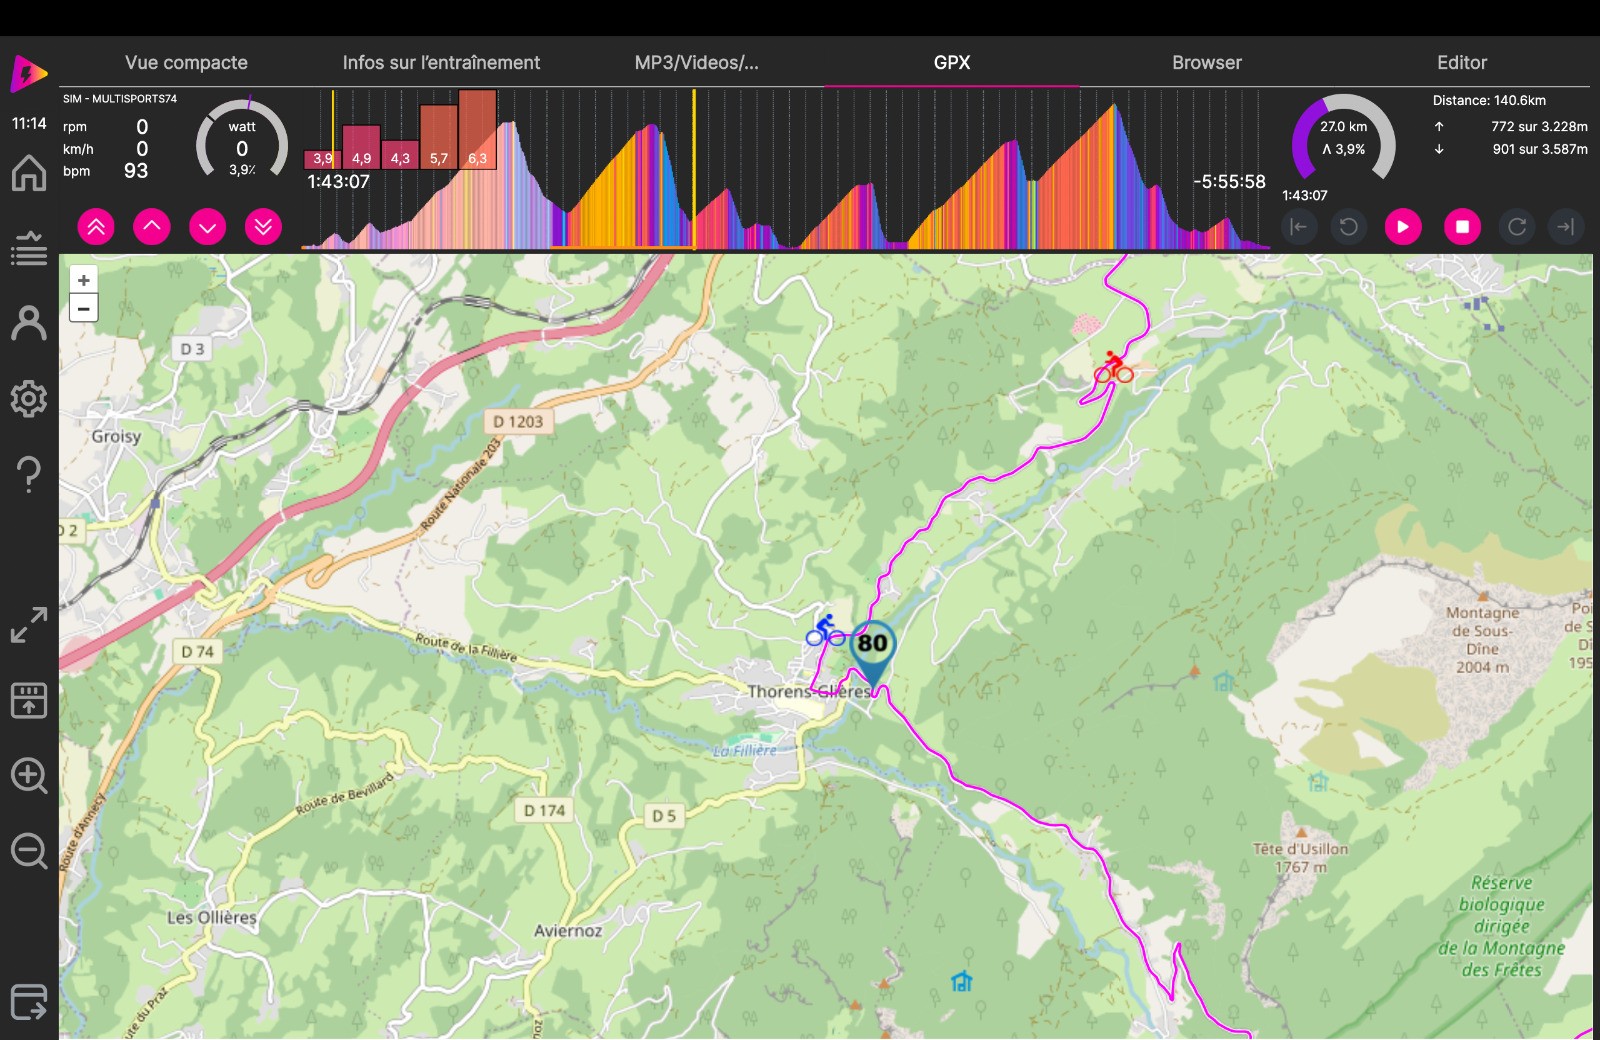Click the magnifier zoom-in icon in sidebar
Screen dimensions: 1600x1040
[29, 775]
